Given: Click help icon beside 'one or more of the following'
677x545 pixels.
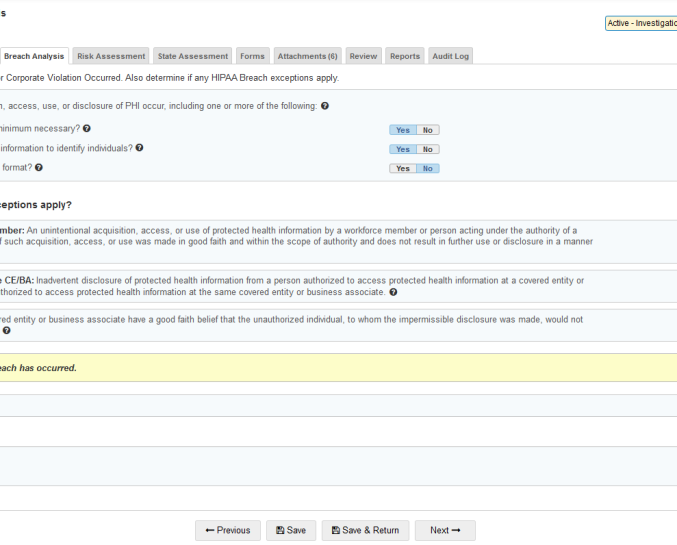Looking at the screenshot, I should tap(325, 106).
